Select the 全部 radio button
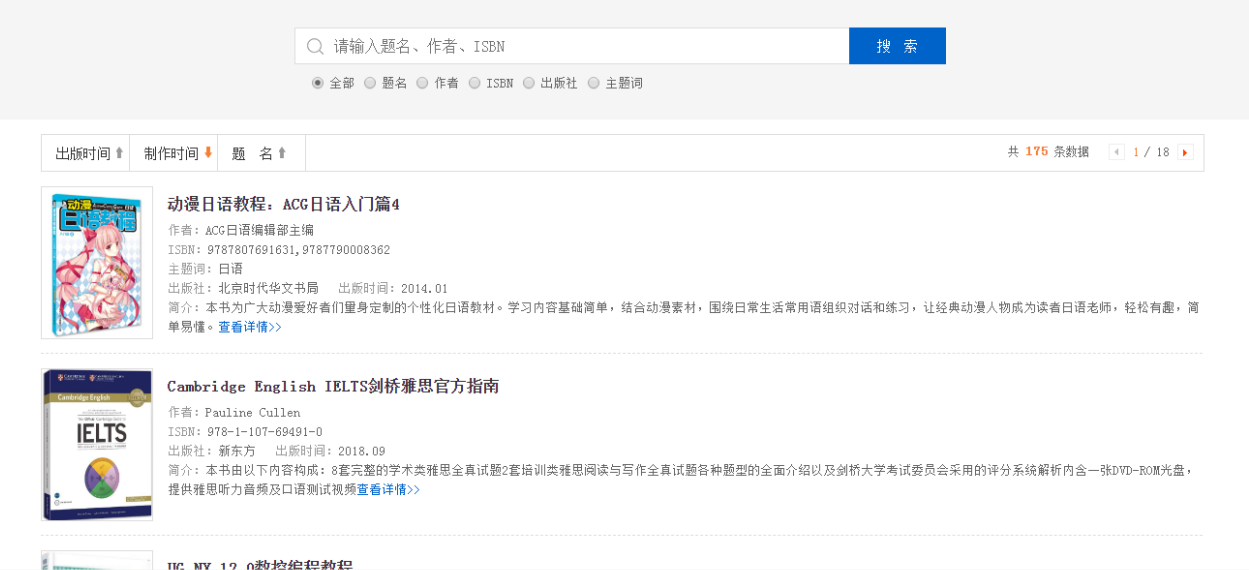 318,83
